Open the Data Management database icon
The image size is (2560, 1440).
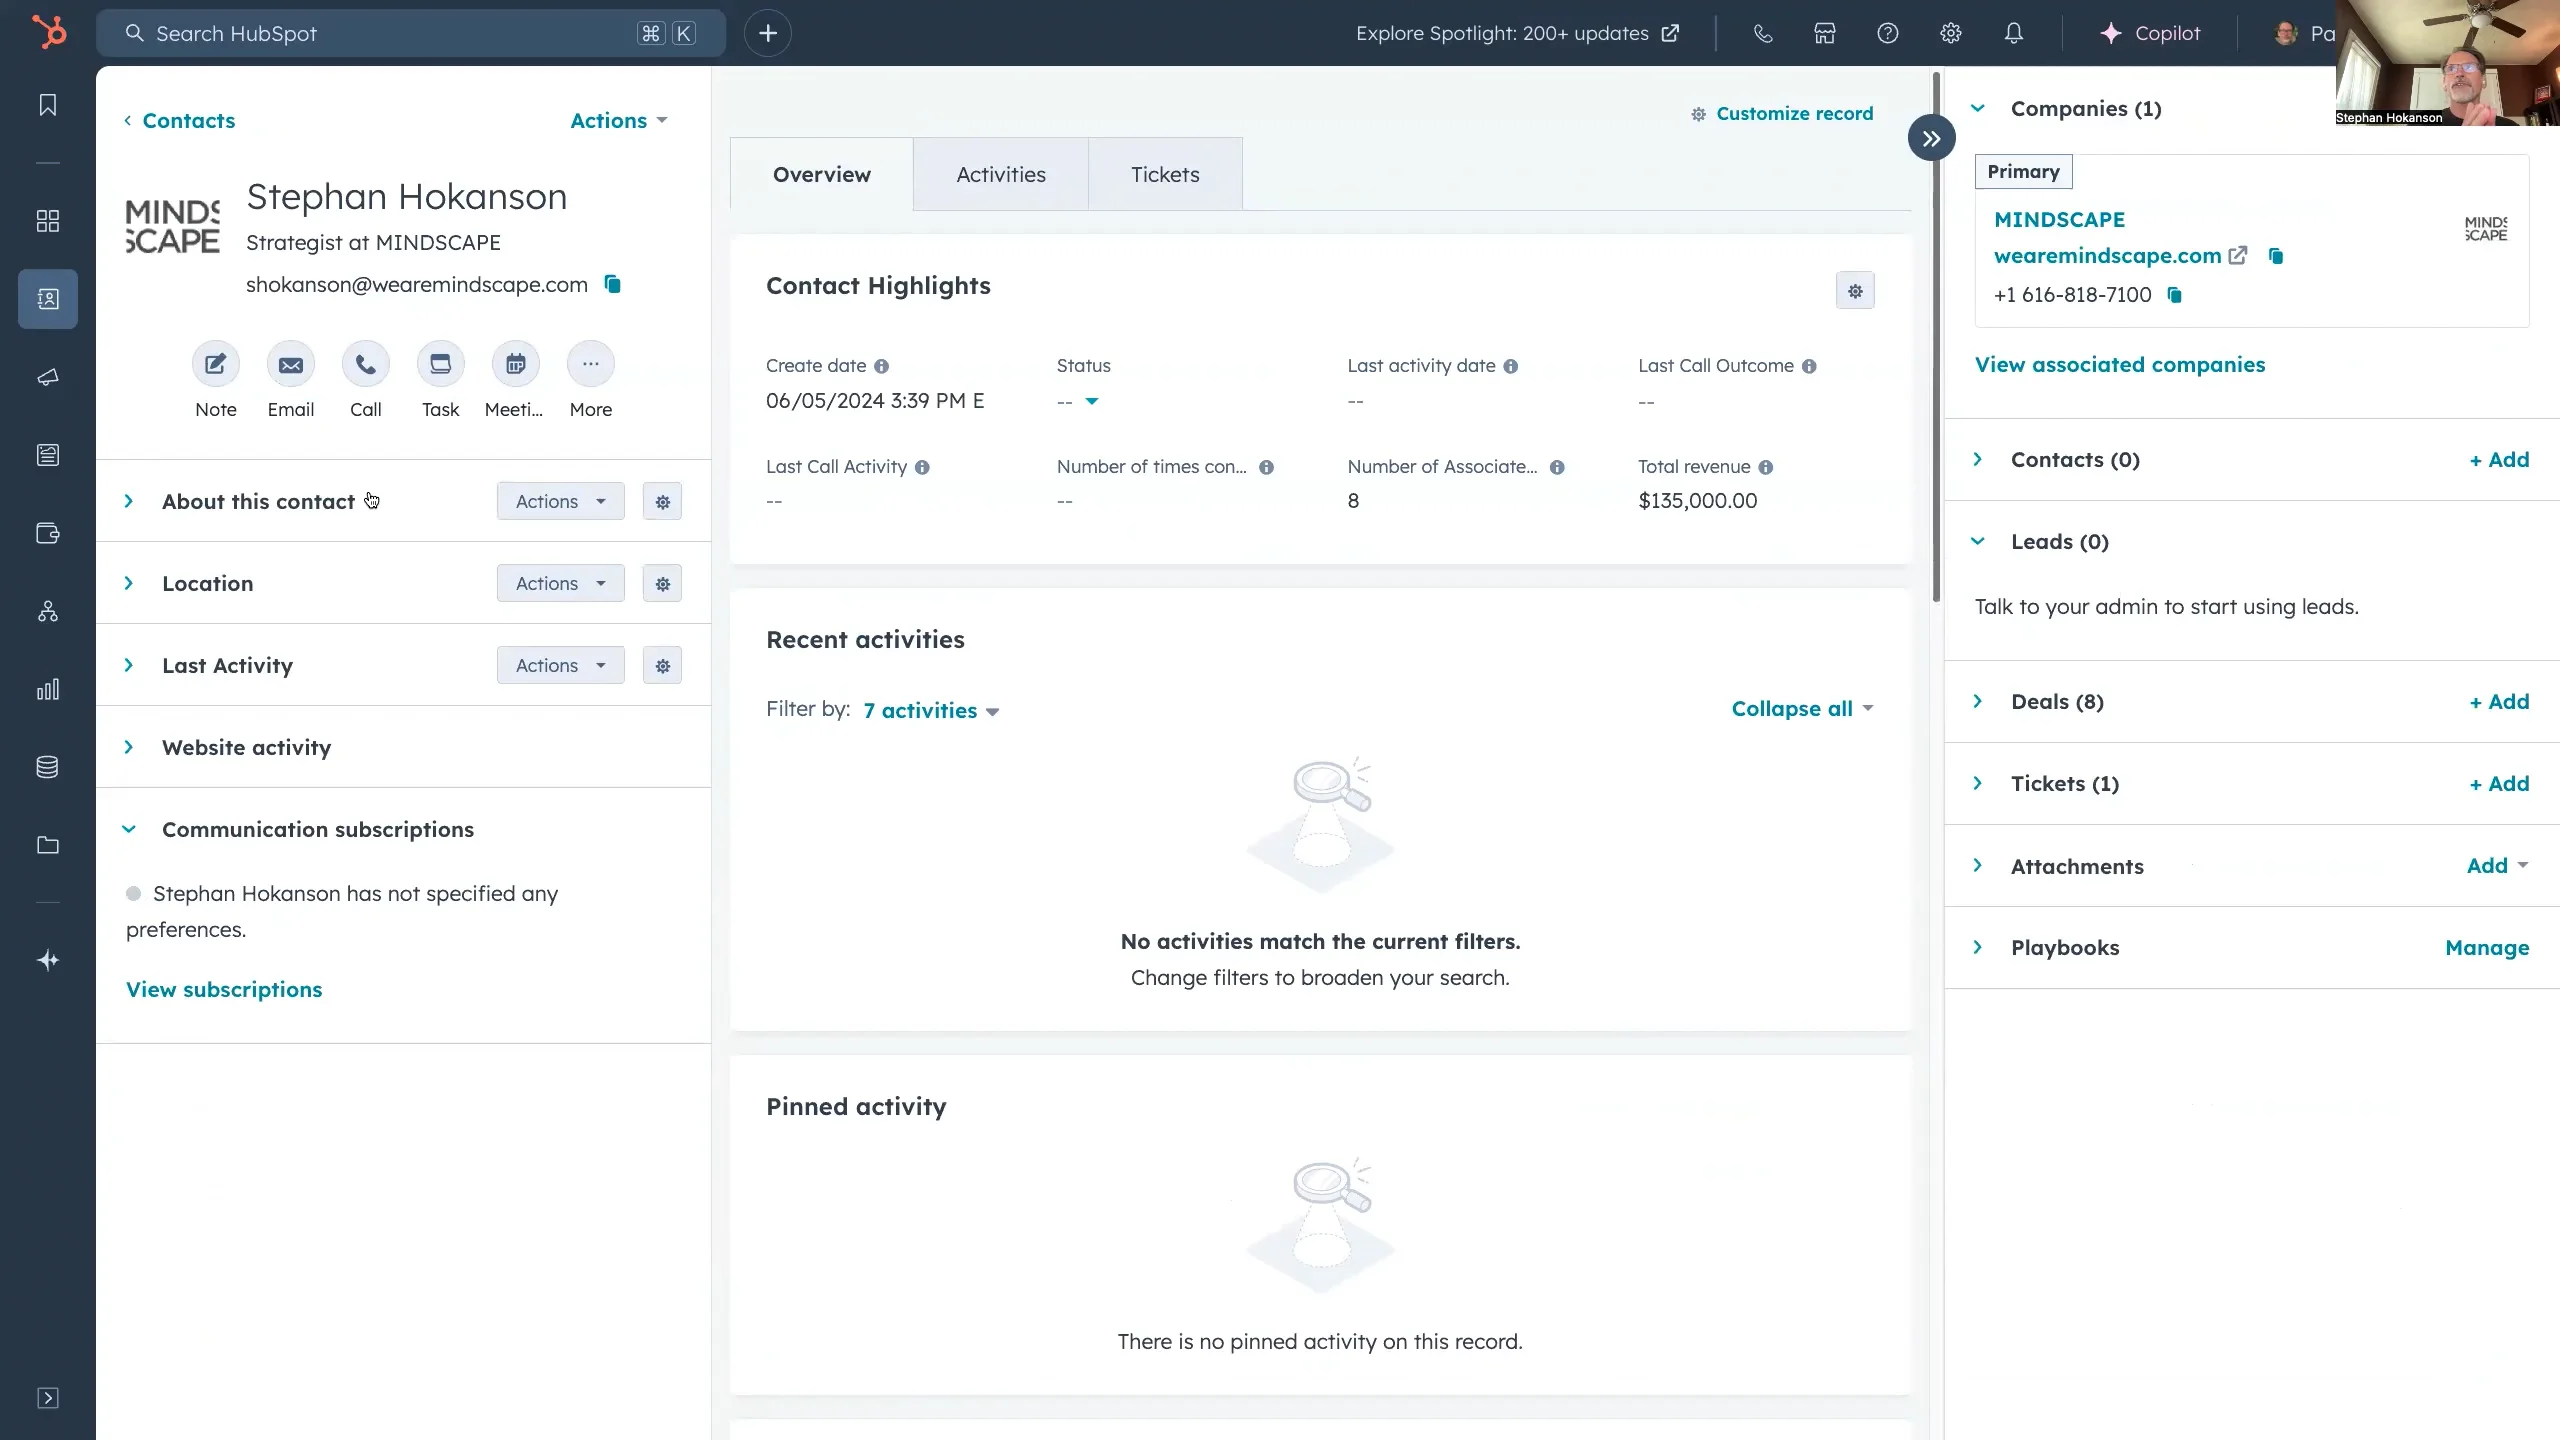click(x=47, y=767)
